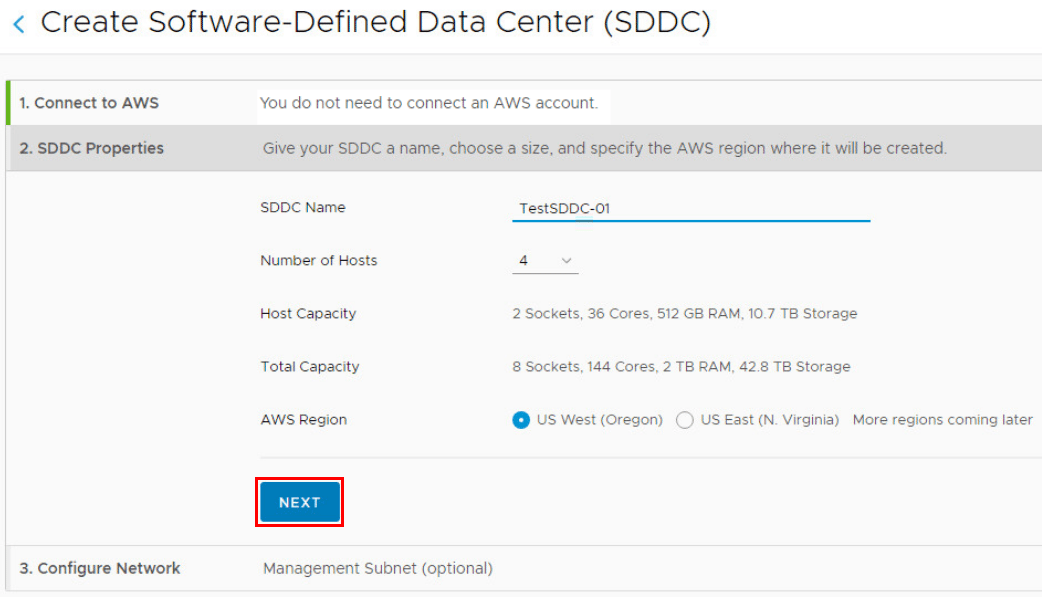Click the AWS account connection message

(428, 103)
